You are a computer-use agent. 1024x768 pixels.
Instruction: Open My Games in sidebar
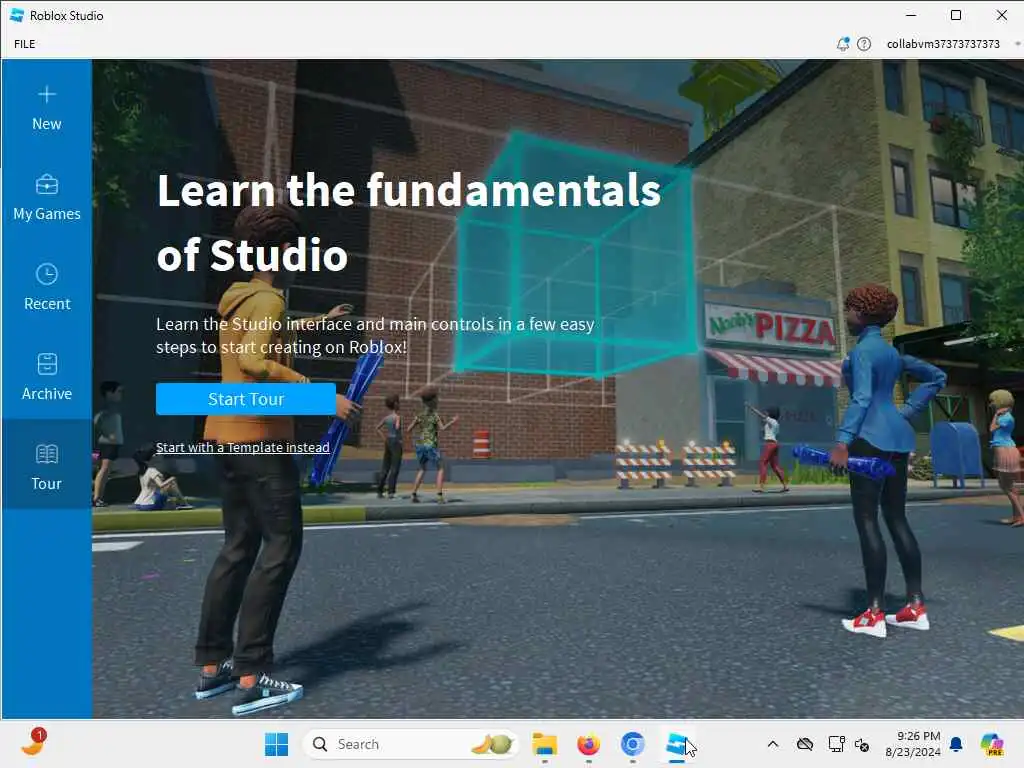[x=47, y=197]
